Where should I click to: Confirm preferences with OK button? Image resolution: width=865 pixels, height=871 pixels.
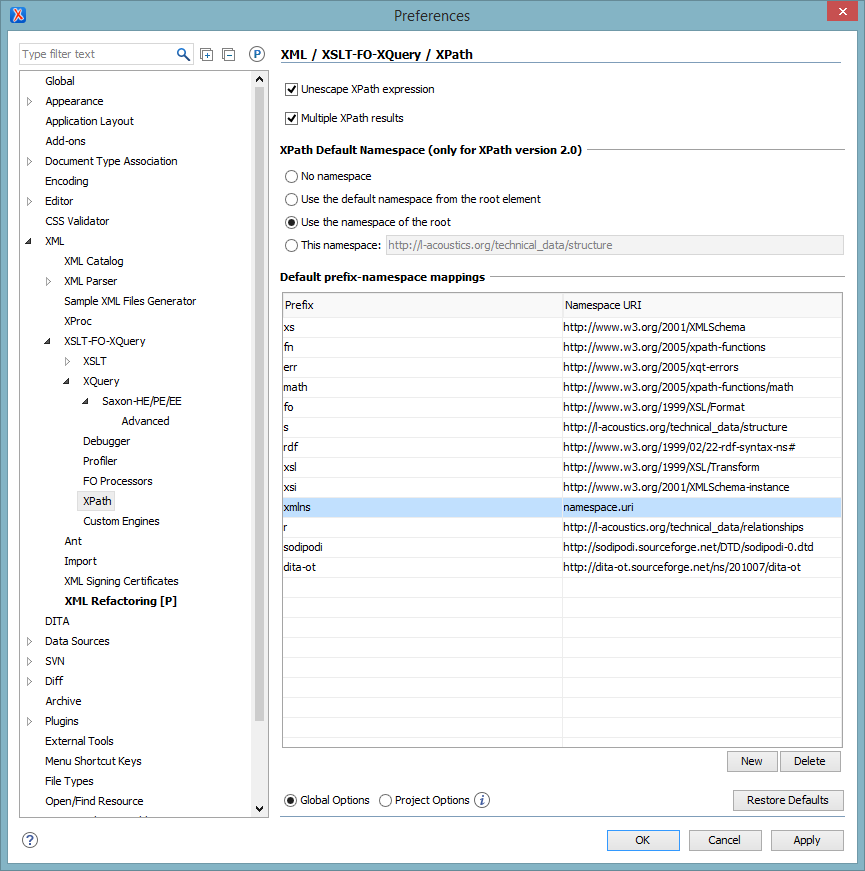[x=643, y=840]
